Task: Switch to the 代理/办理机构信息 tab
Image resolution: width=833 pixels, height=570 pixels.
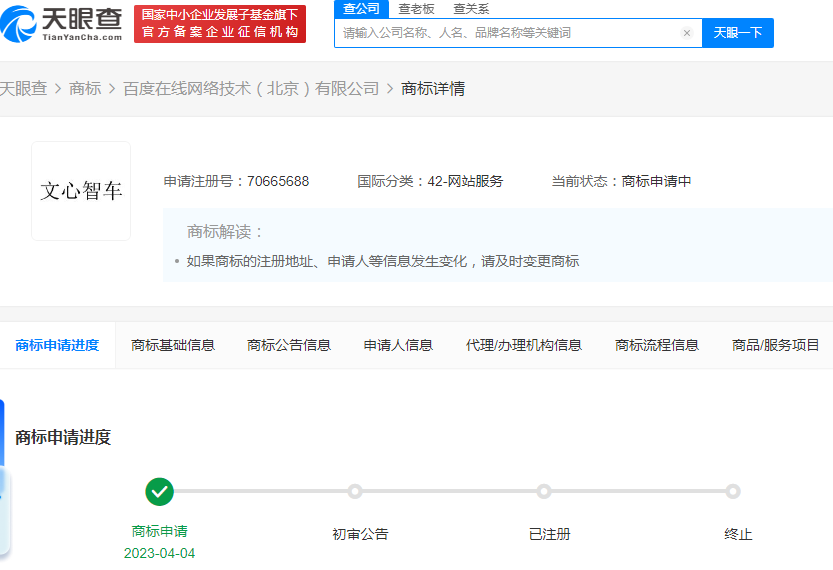Action: click(x=524, y=345)
